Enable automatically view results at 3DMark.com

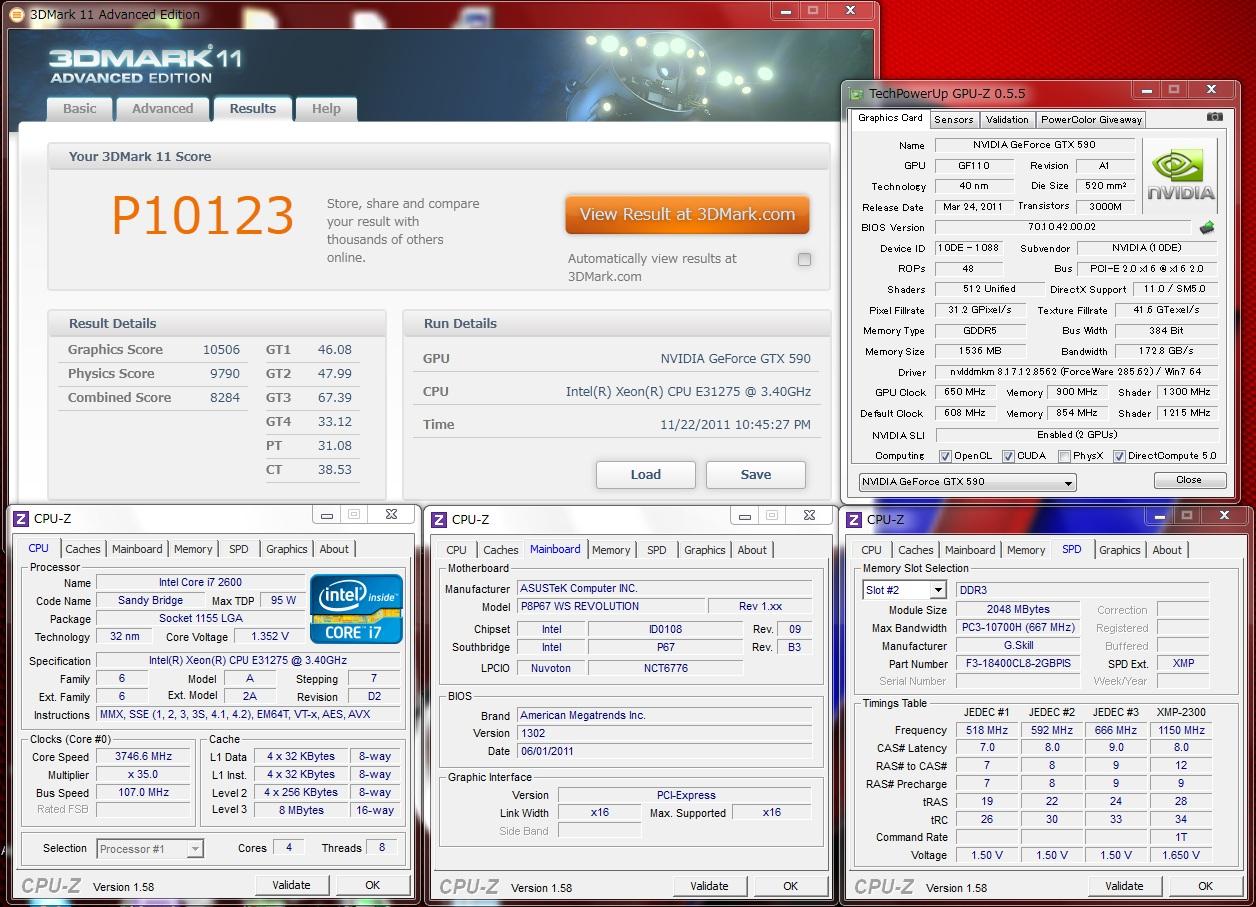[804, 260]
